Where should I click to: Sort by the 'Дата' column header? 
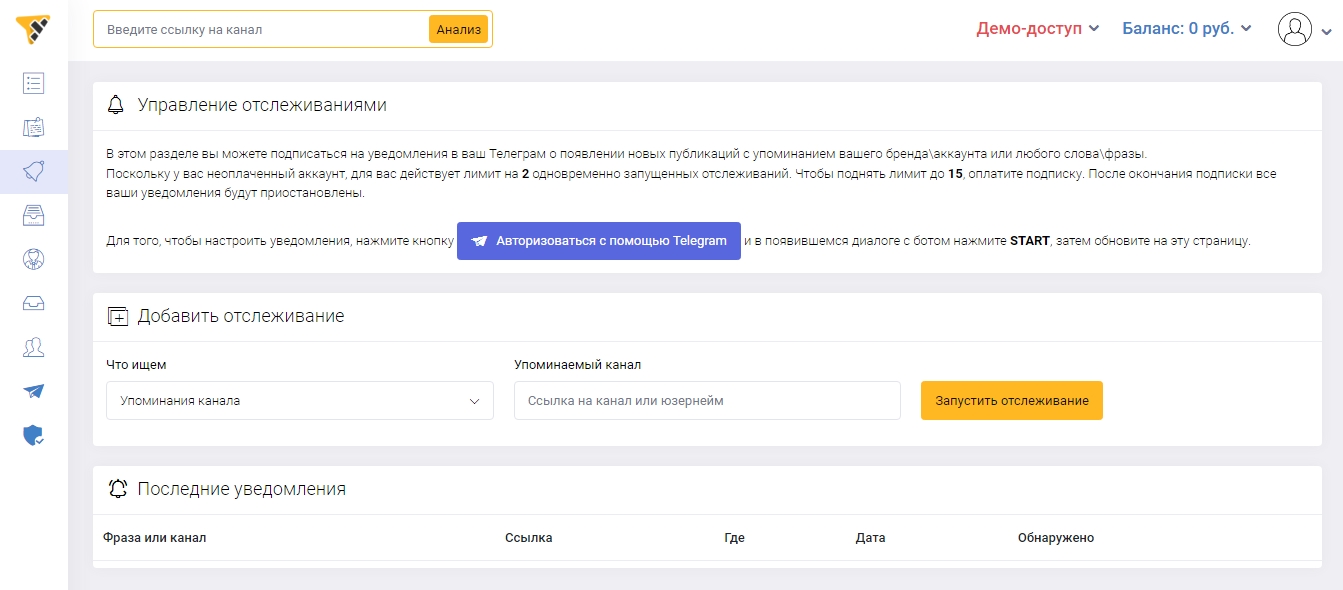point(870,537)
